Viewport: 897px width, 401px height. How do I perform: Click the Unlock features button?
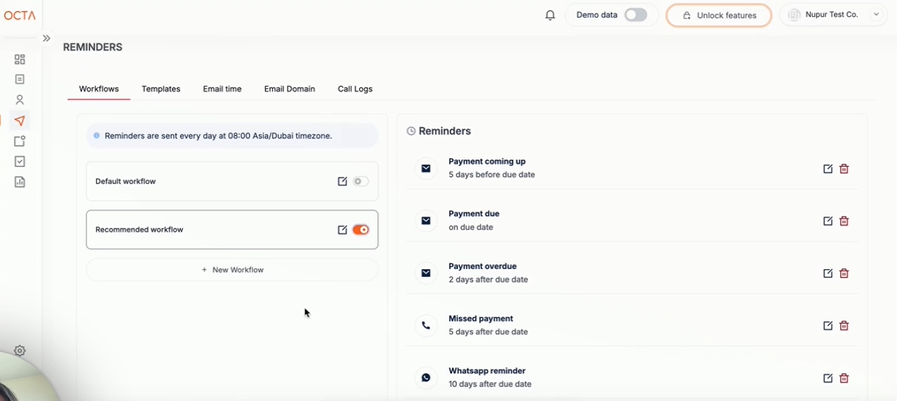(718, 15)
